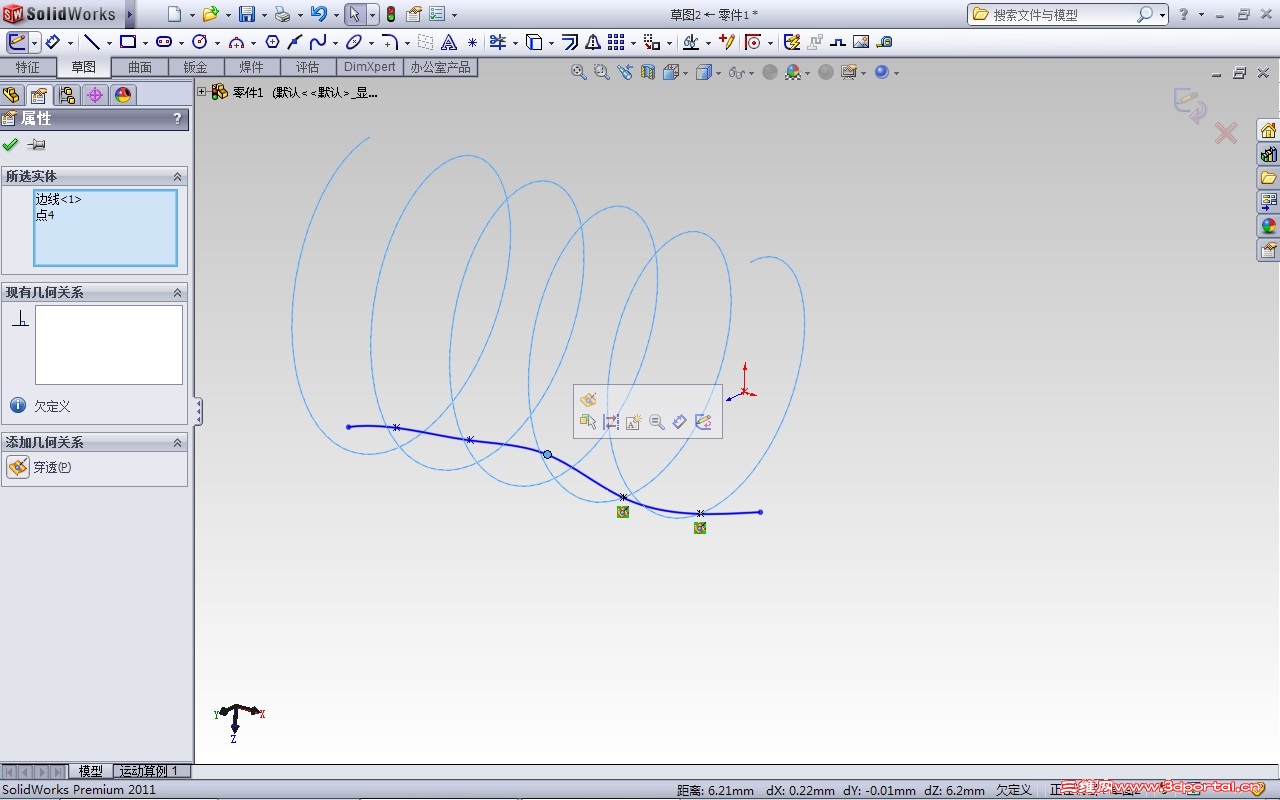
Task: Select the Rectangle tool
Action: [128, 42]
